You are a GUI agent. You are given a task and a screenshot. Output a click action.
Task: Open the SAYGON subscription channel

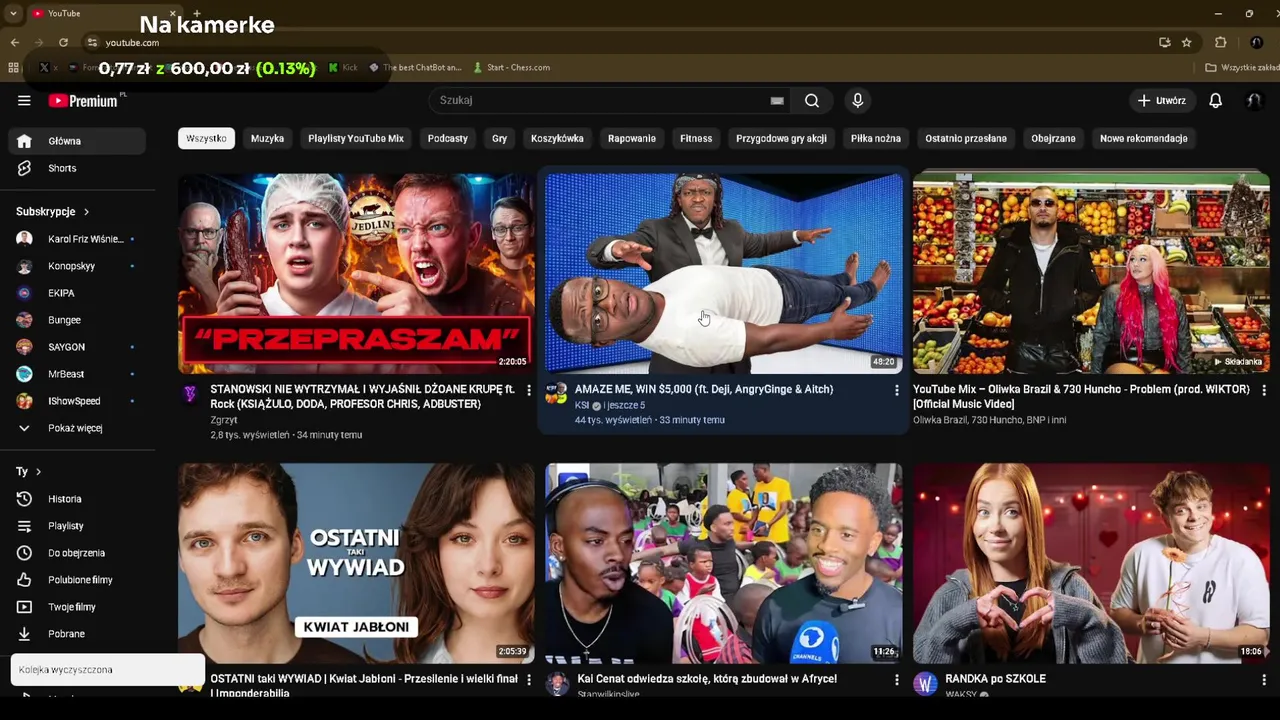coord(77,347)
